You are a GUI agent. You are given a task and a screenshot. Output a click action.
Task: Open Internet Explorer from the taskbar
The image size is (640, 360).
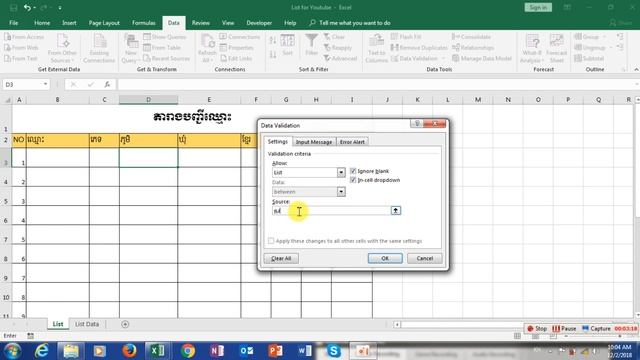(x=41, y=351)
